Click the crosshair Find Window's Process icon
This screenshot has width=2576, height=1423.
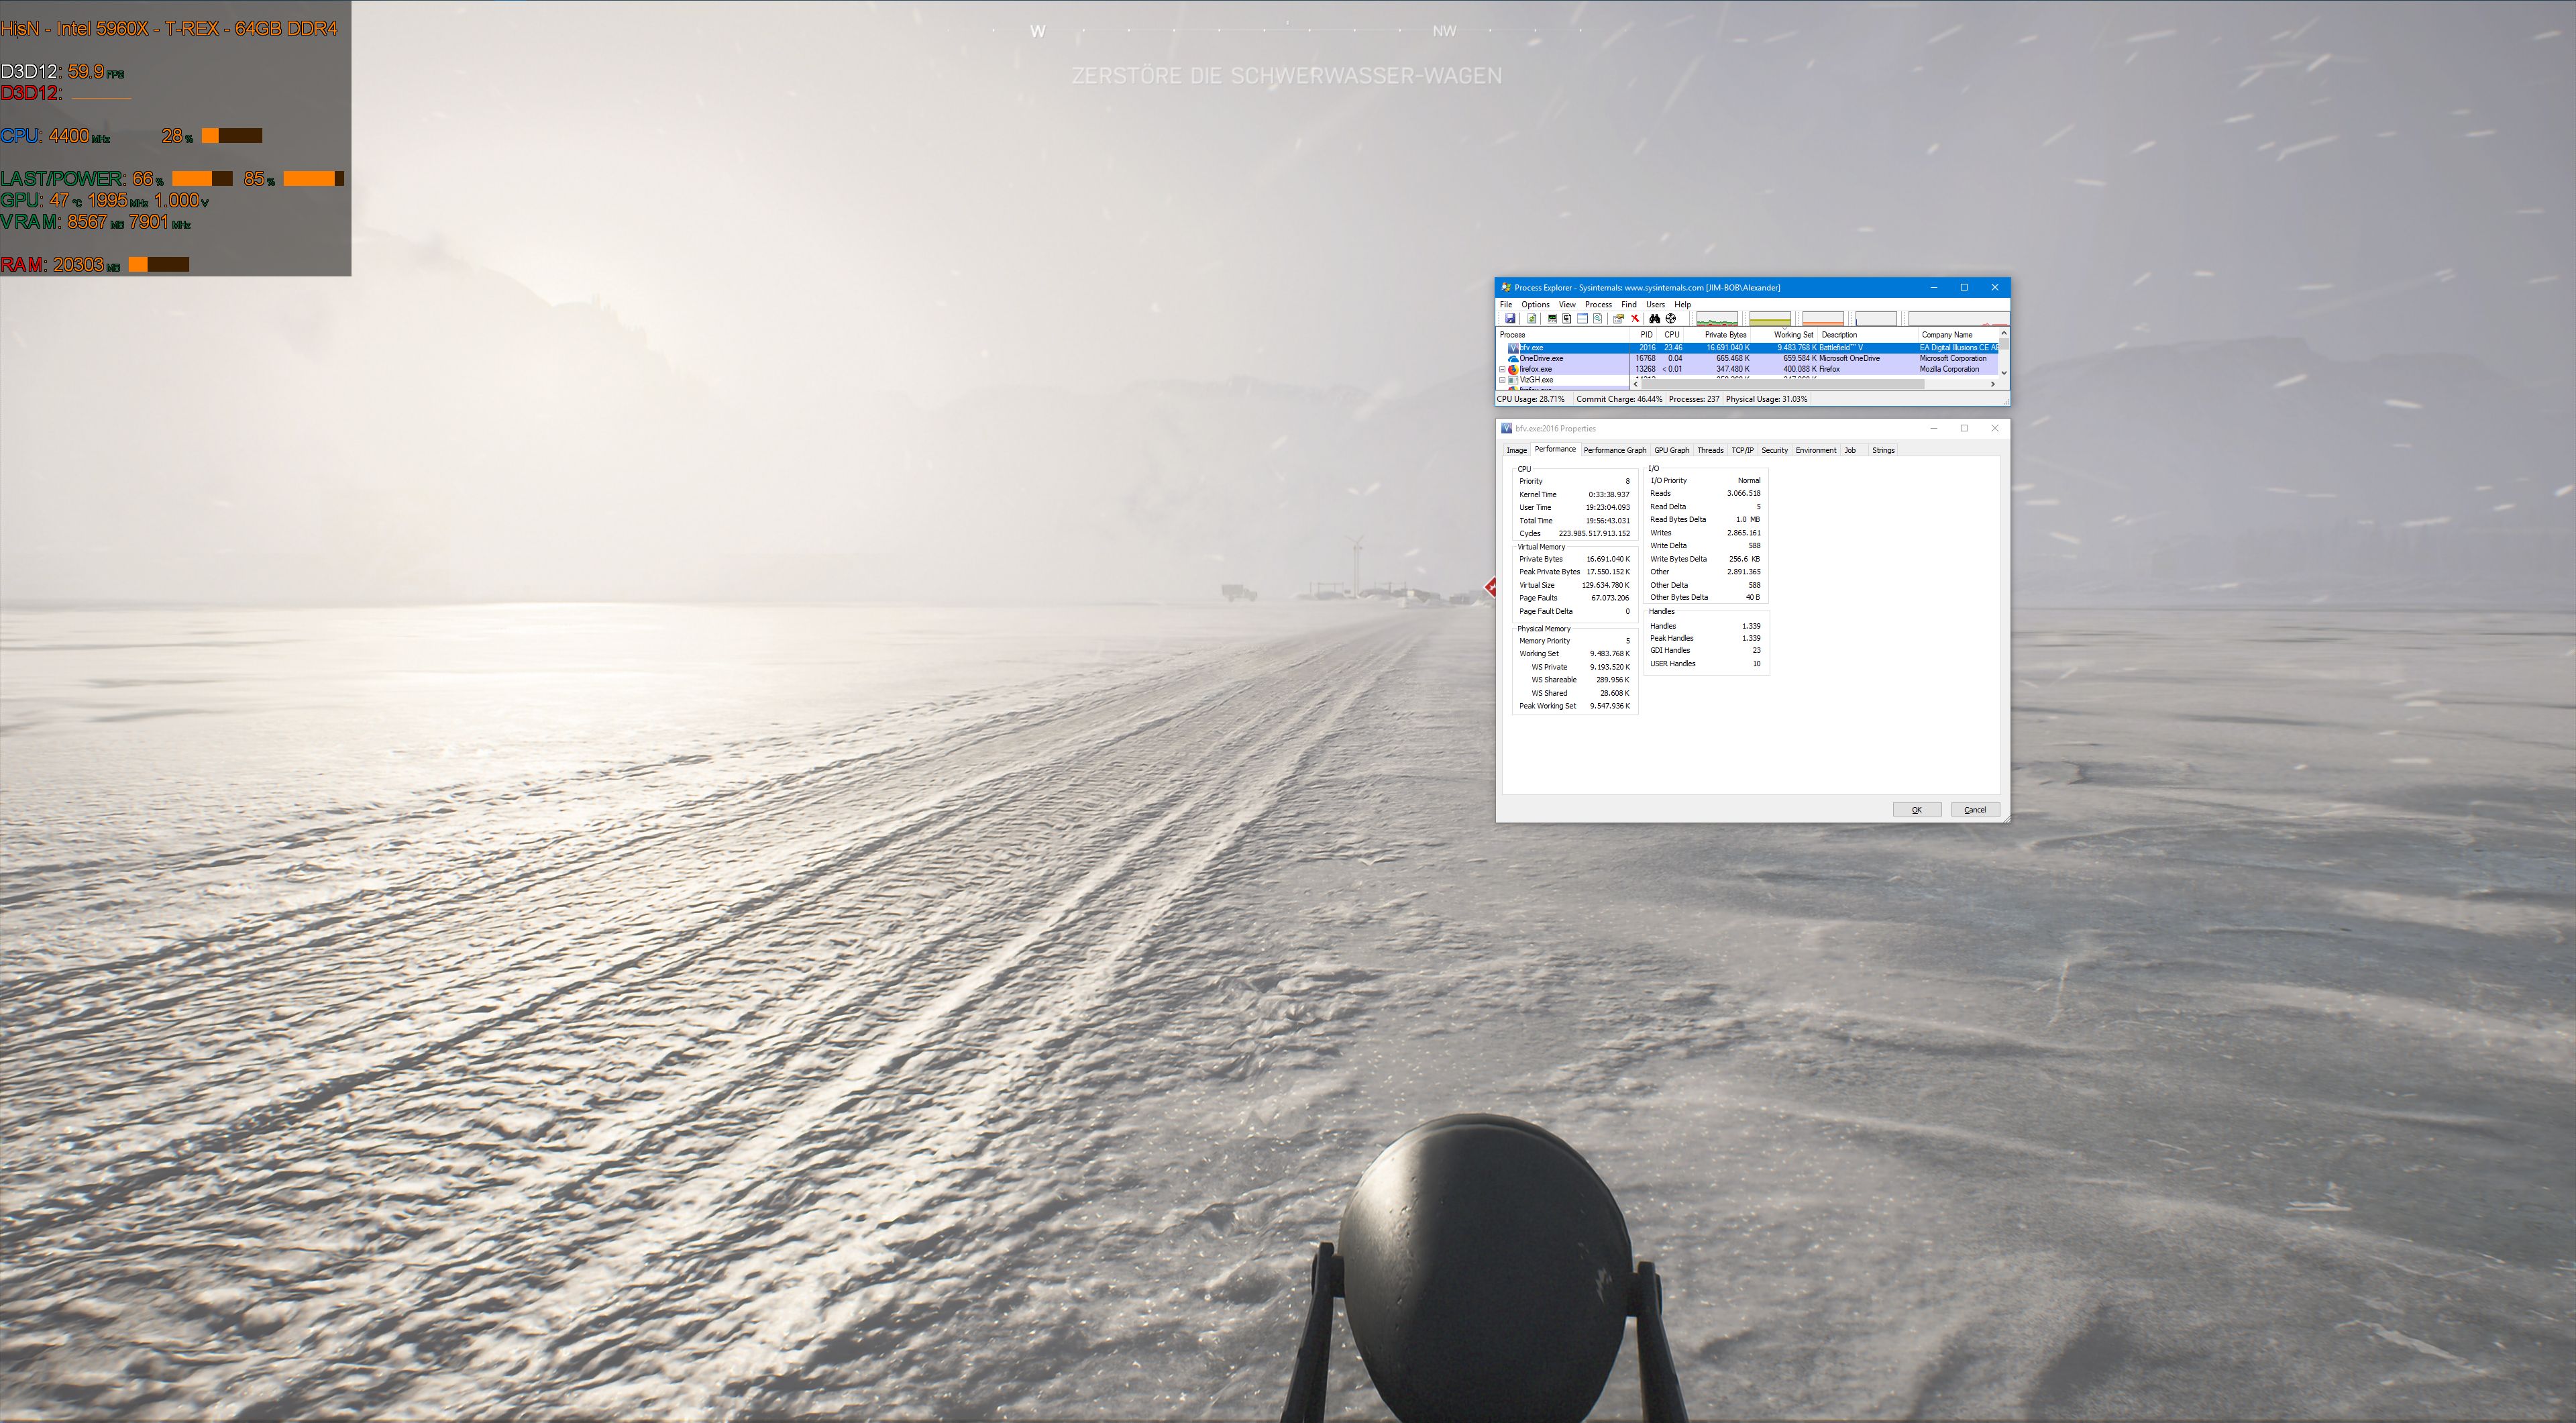tap(1670, 318)
